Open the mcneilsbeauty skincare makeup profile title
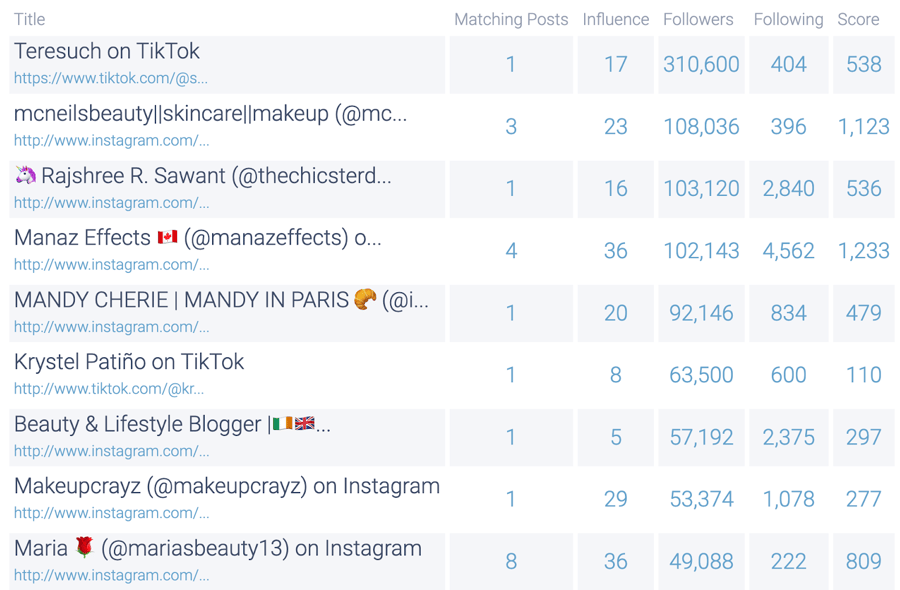Screen dimensions: 900x590 [210, 114]
